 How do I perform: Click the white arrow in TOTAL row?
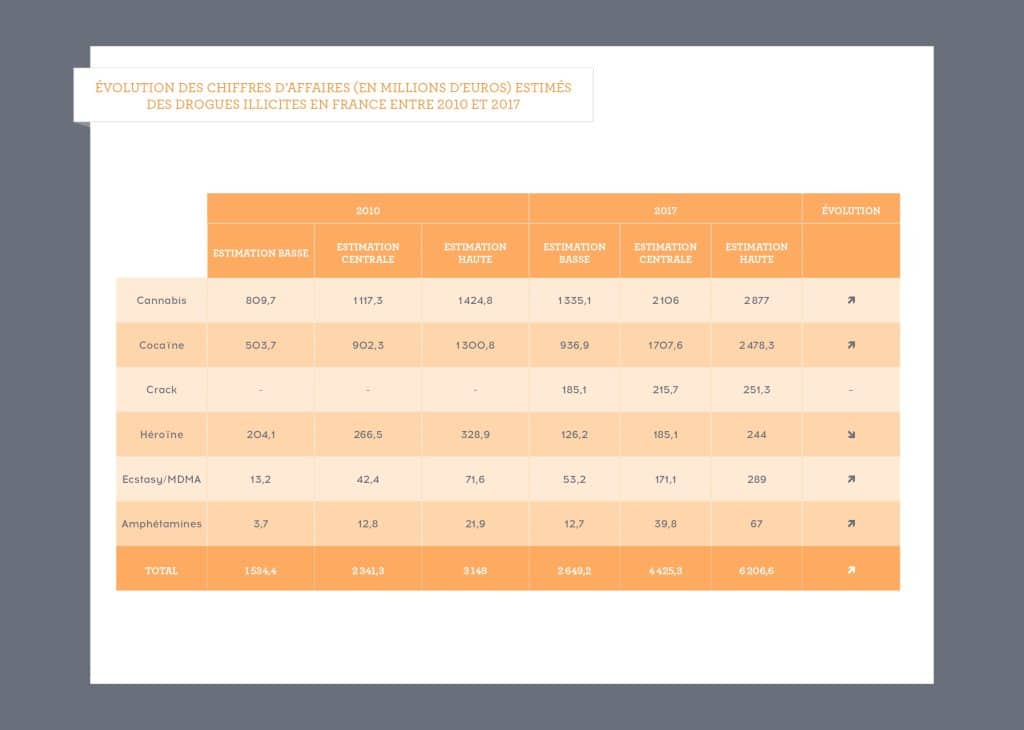coord(851,570)
